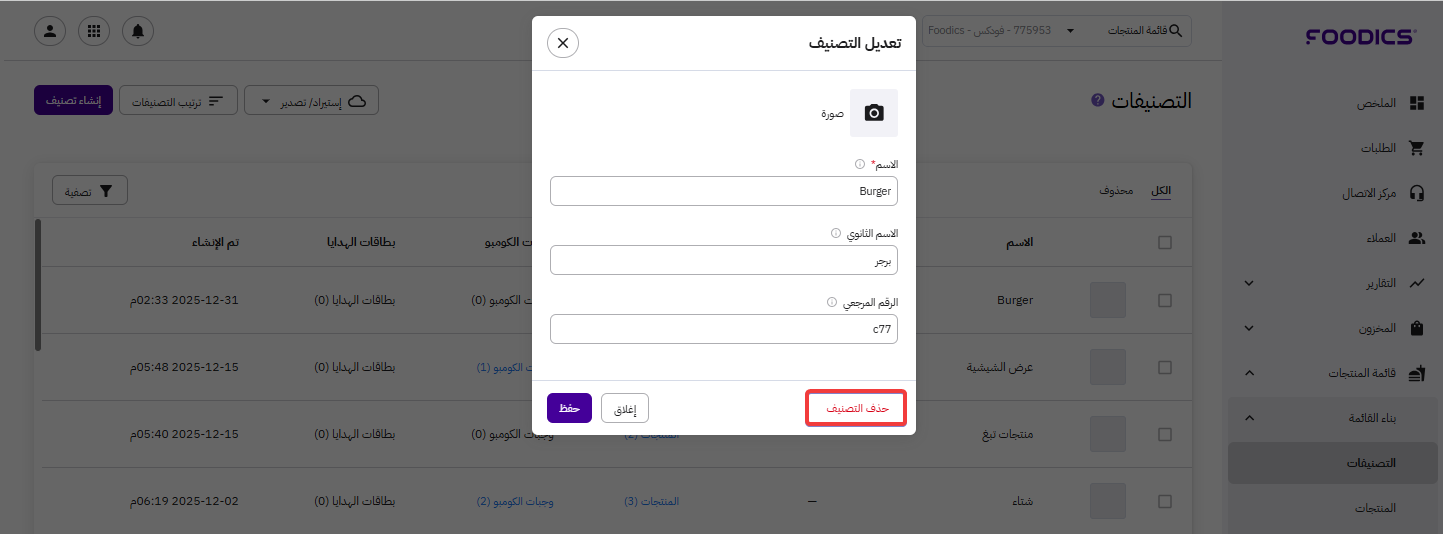Open the إستيراد/تصدير dropdown
Viewport: 1443px width, 534px height.
point(312,101)
